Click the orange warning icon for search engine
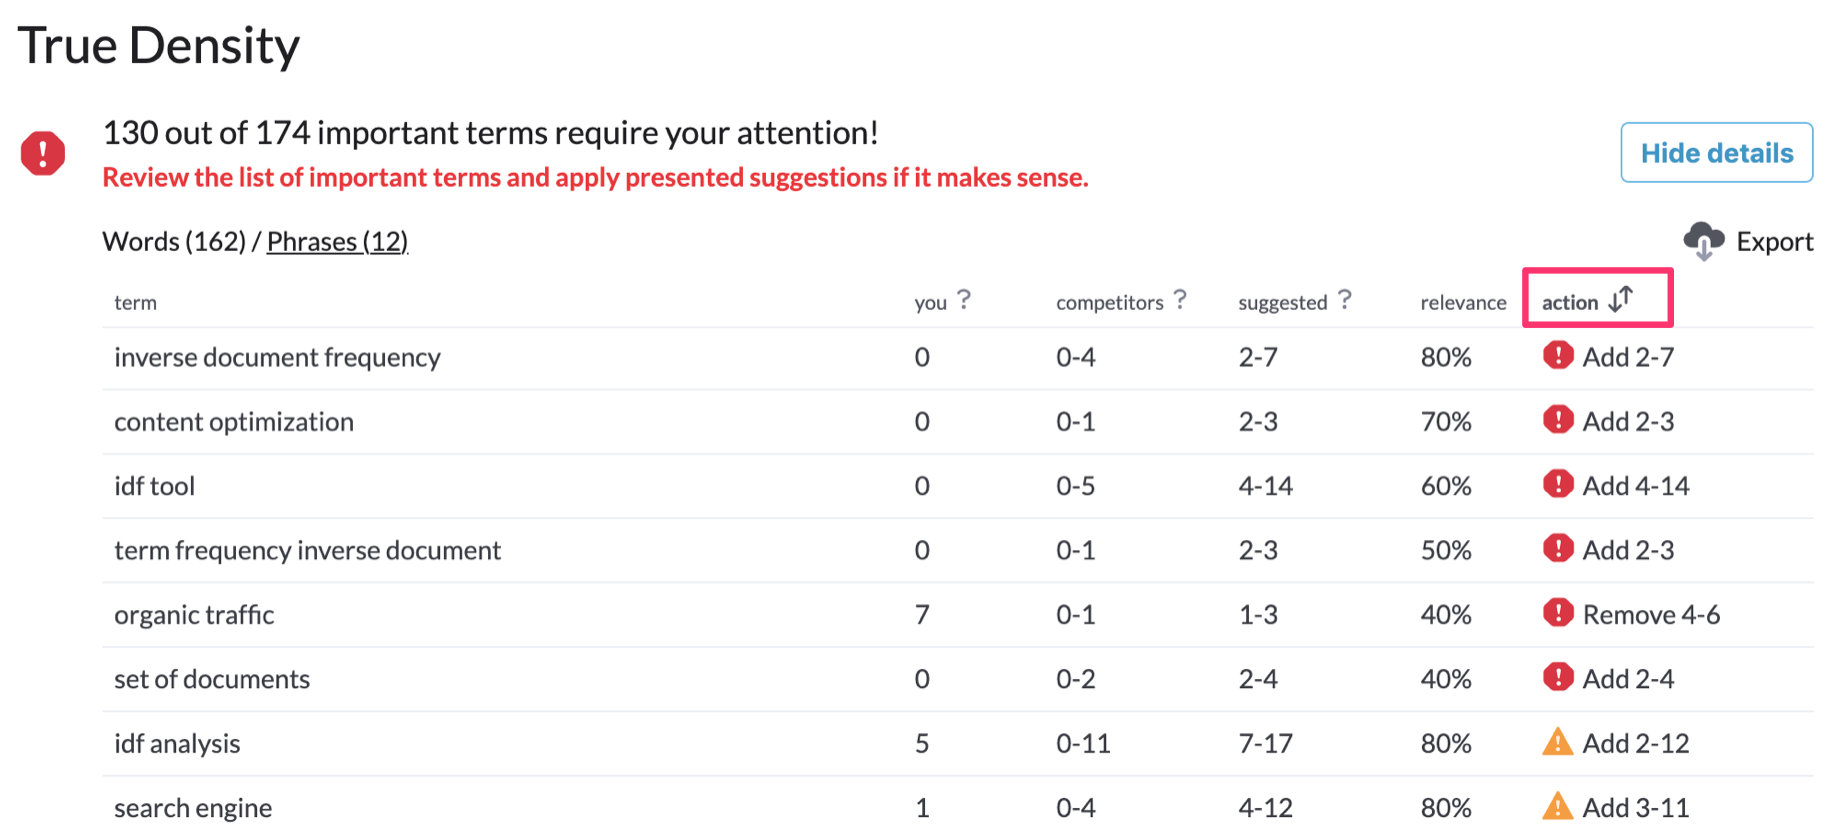Viewport: 1846px width, 832px height. (1558, 806)
